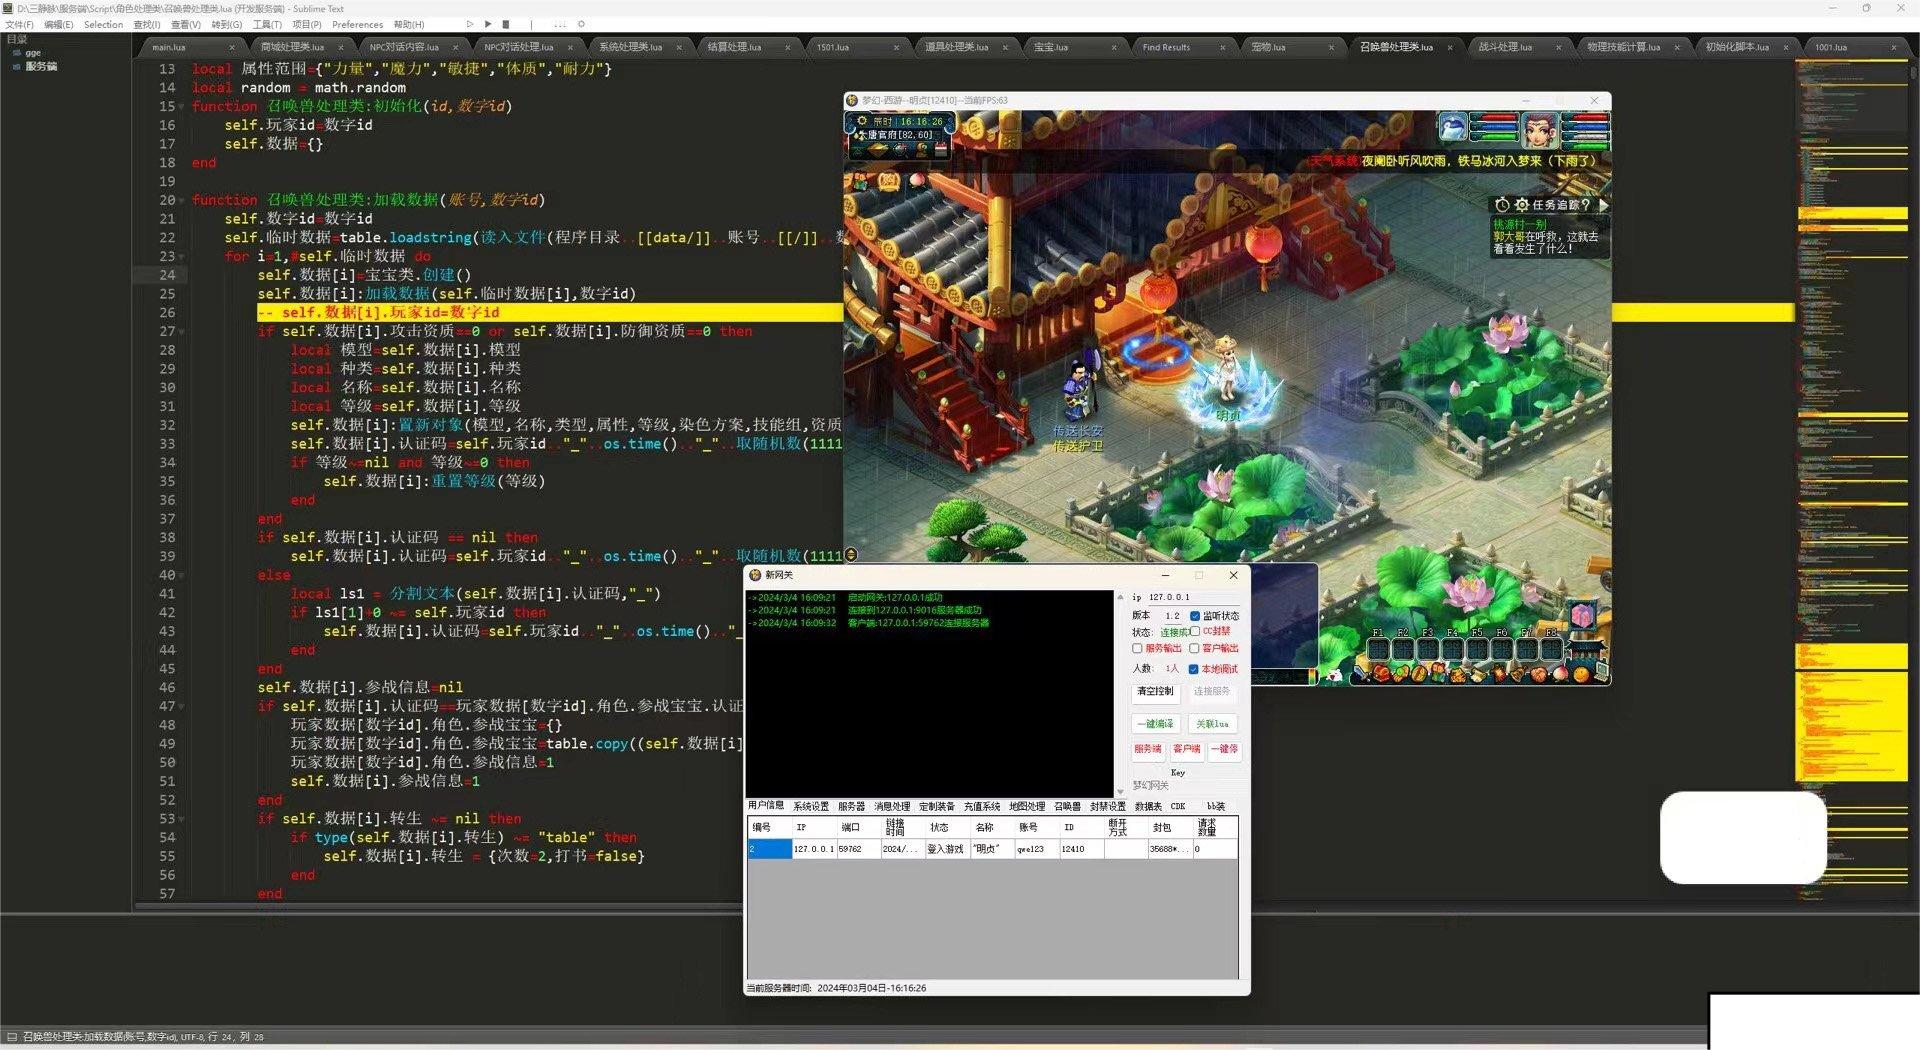The height and width of the screenshot is (1050, 1920).
Task: Click the scroll icon in game bottom toolbar
Action: 1478,676
